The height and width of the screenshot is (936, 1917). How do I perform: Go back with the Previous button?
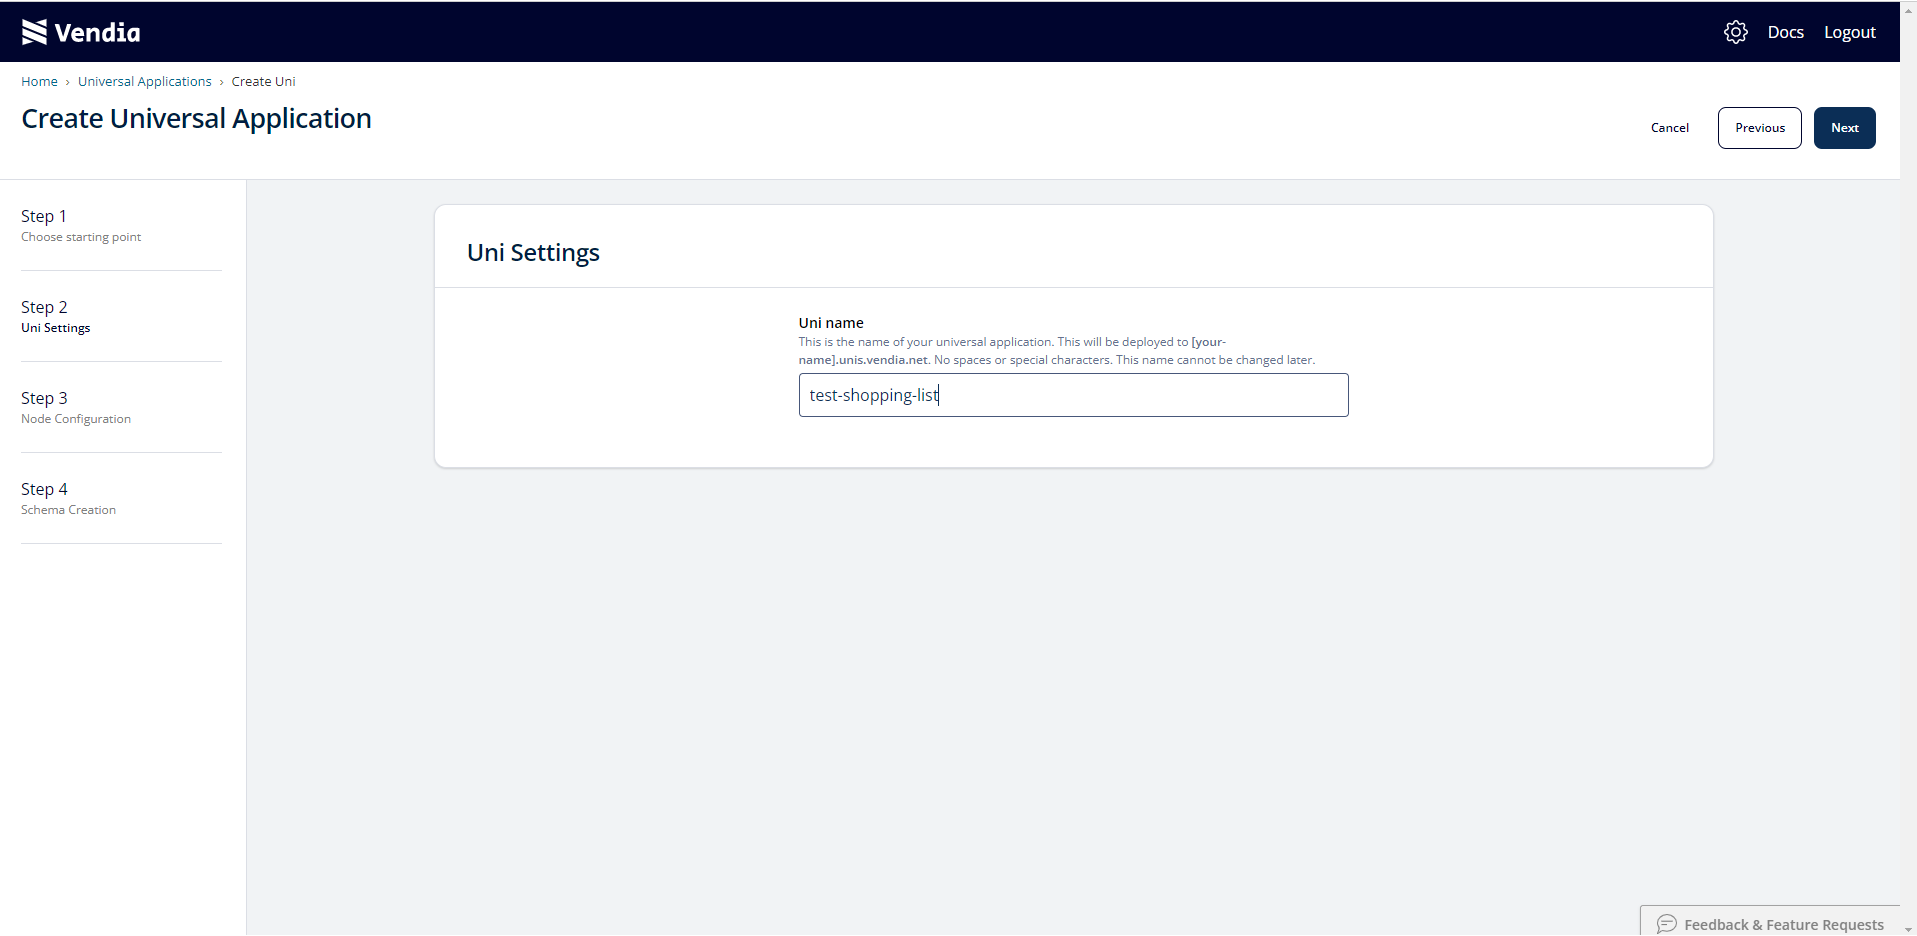[1760, 128]
